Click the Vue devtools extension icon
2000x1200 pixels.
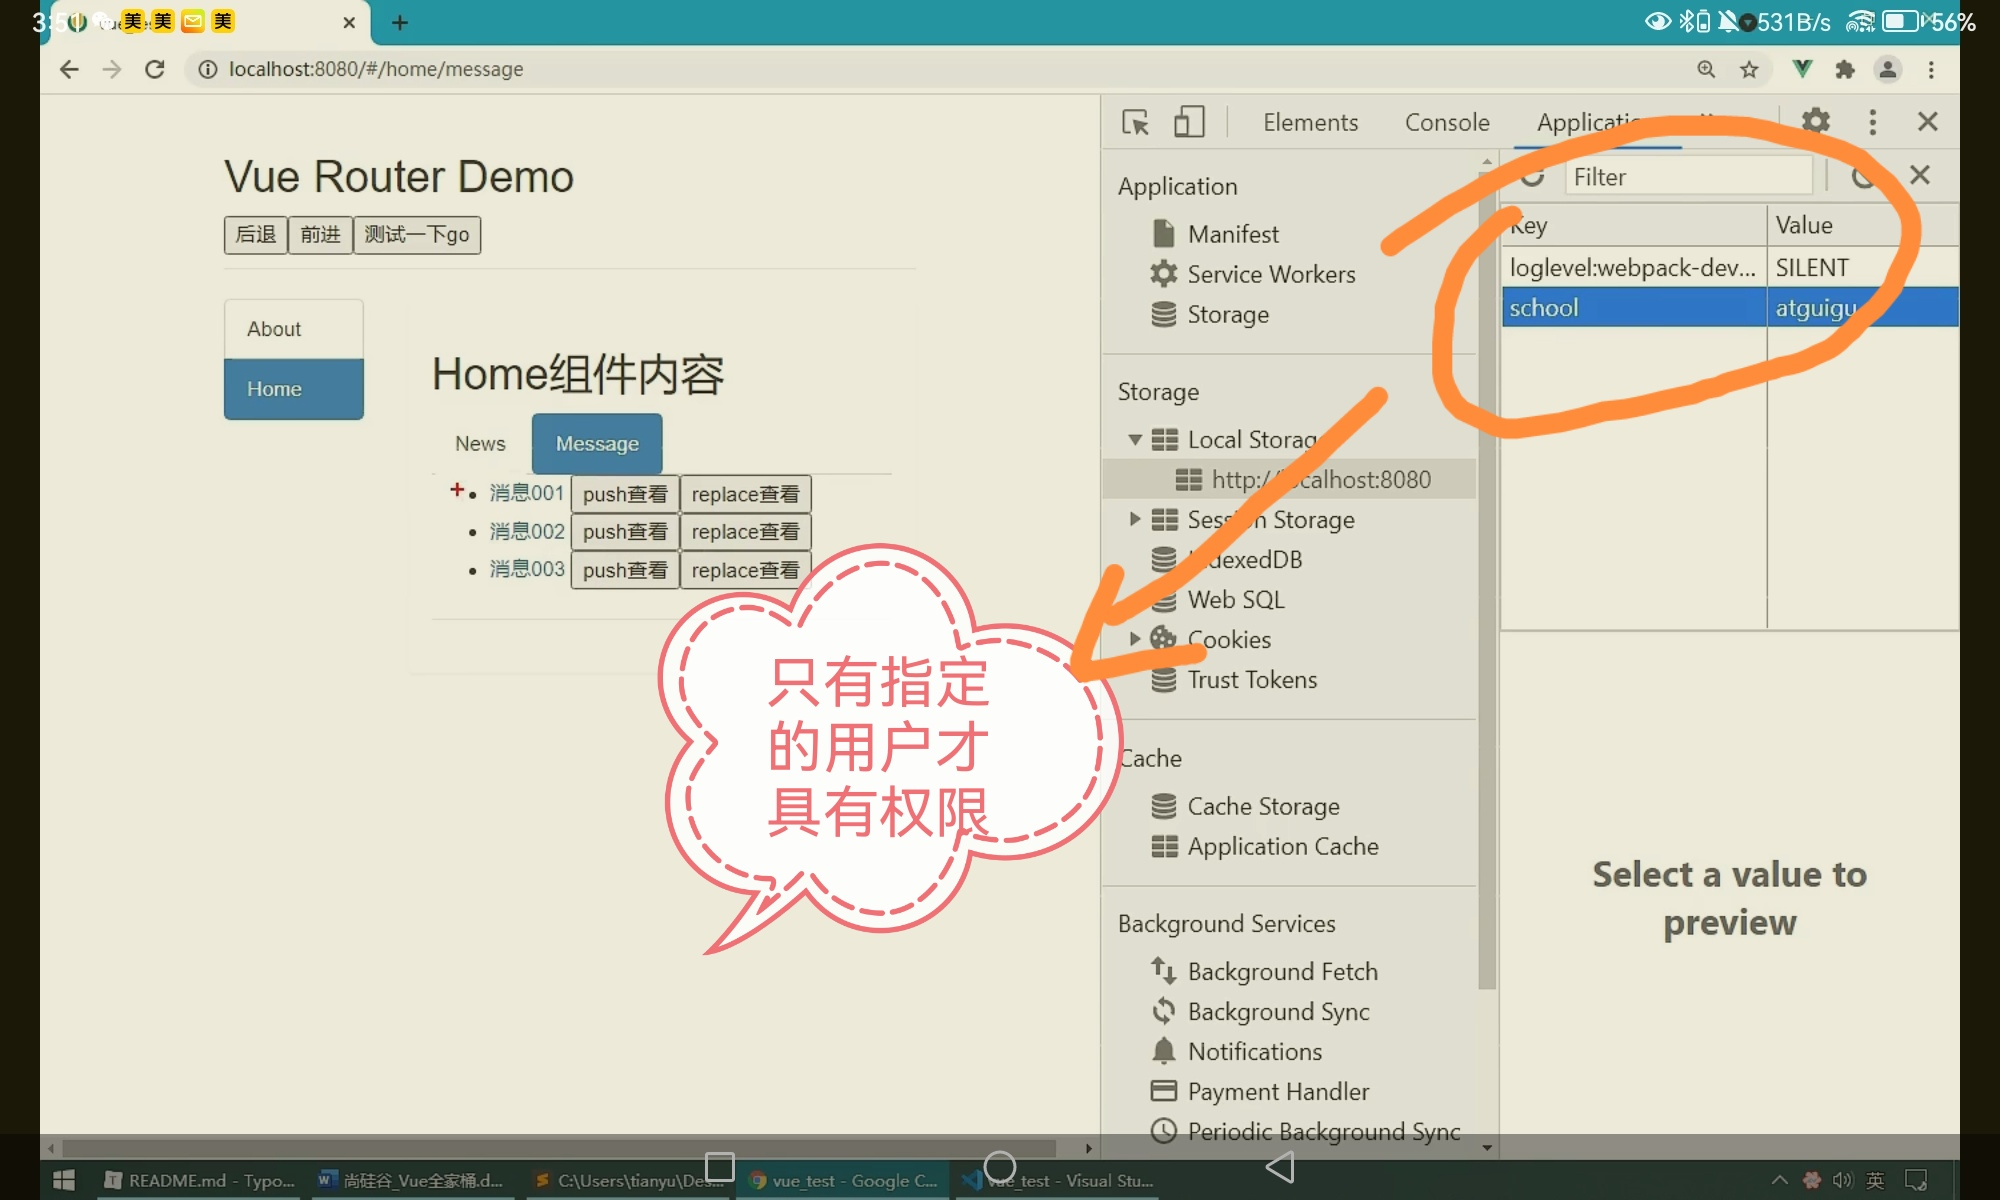(x=1802, y=69)
